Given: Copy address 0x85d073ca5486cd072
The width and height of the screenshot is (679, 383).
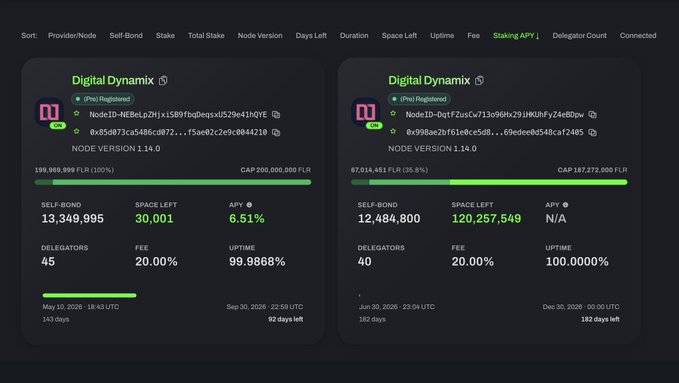Looking at the screenshot, I should 276,133.
